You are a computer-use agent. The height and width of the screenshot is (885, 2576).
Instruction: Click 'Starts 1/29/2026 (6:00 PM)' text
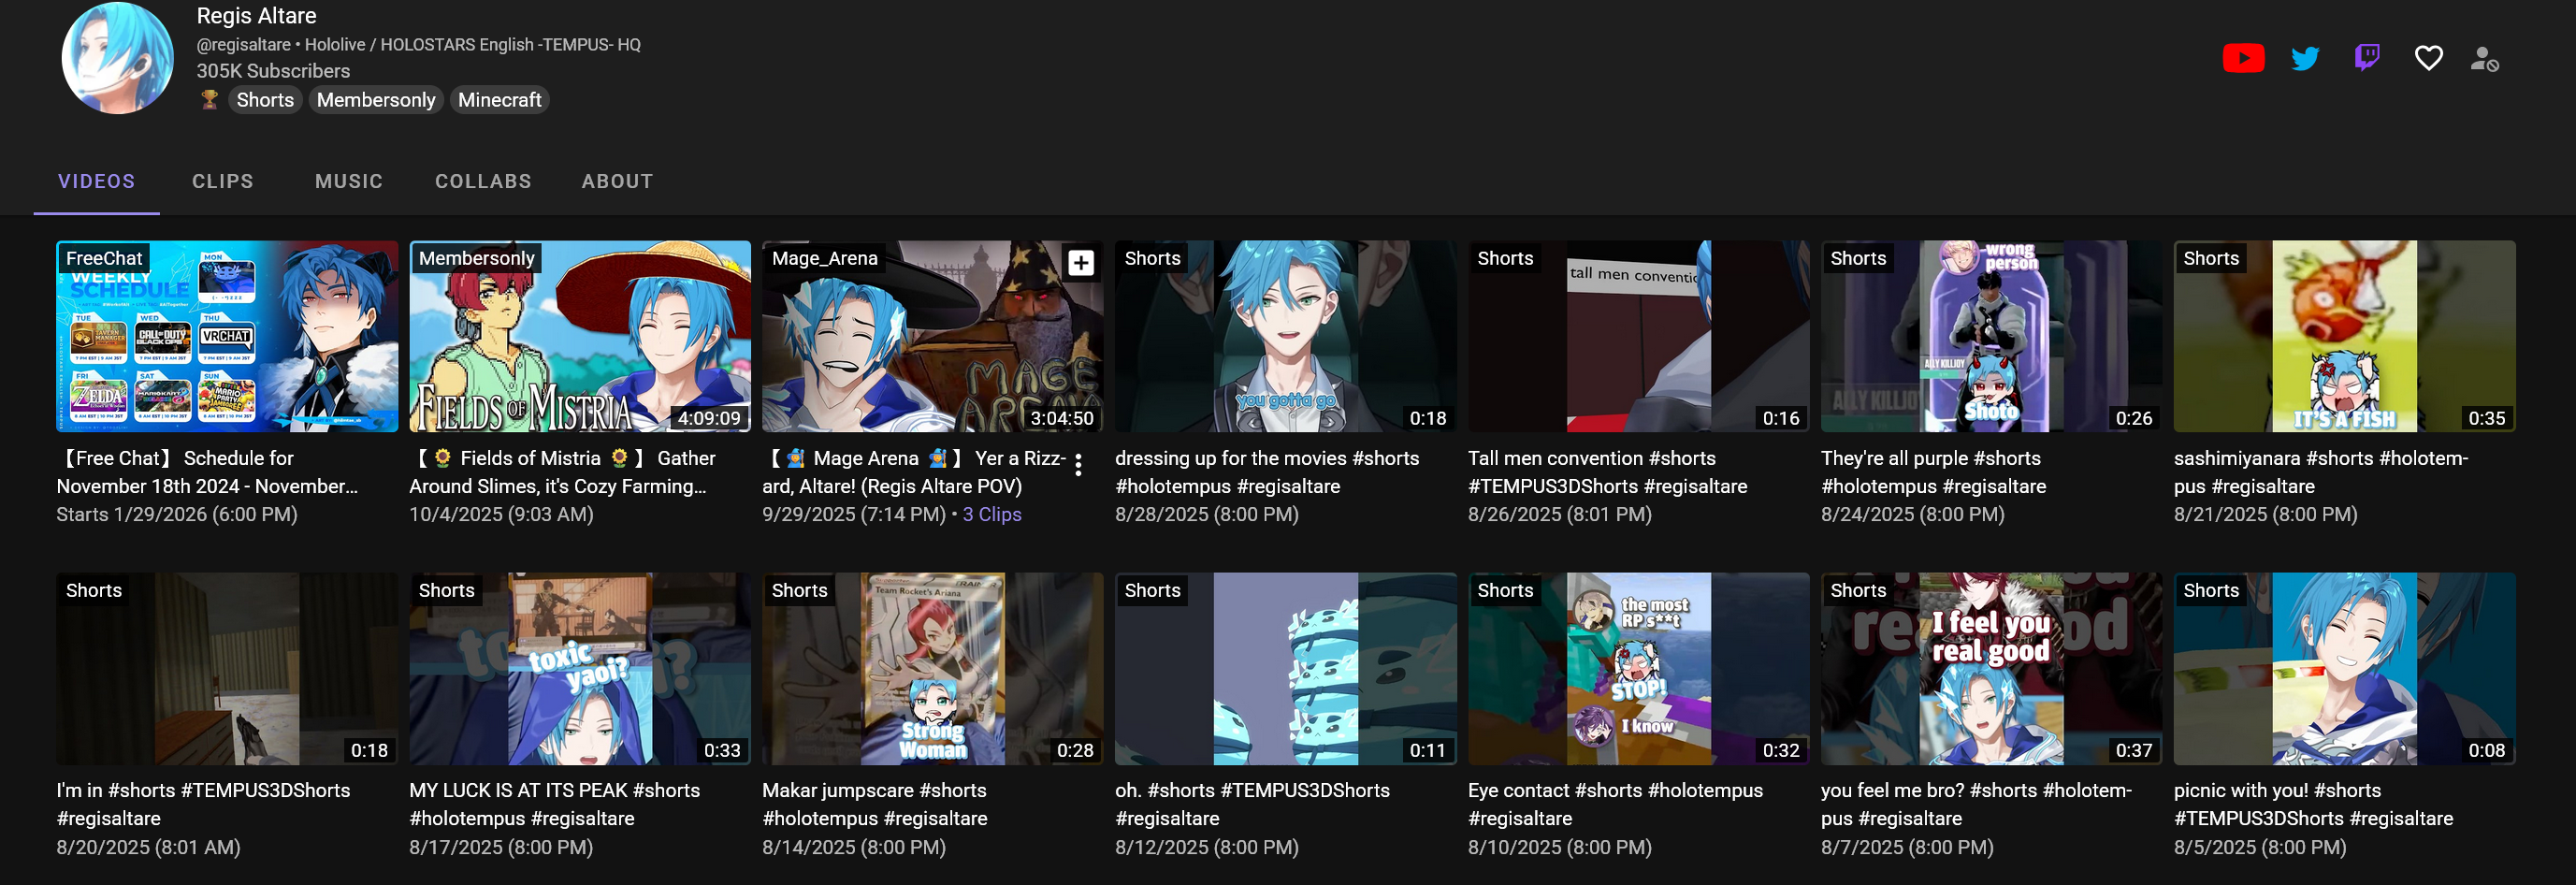177,514
